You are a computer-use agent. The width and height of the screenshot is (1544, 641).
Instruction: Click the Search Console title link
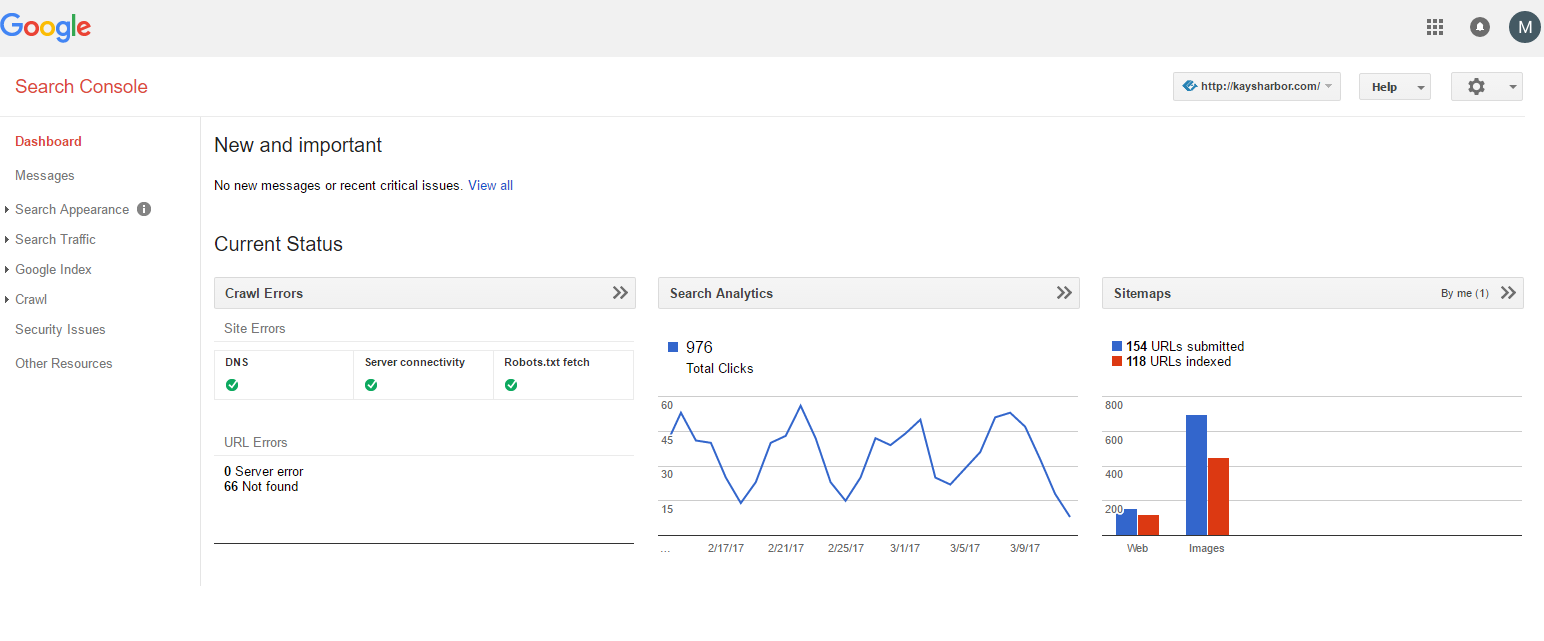tap(81, 87)
